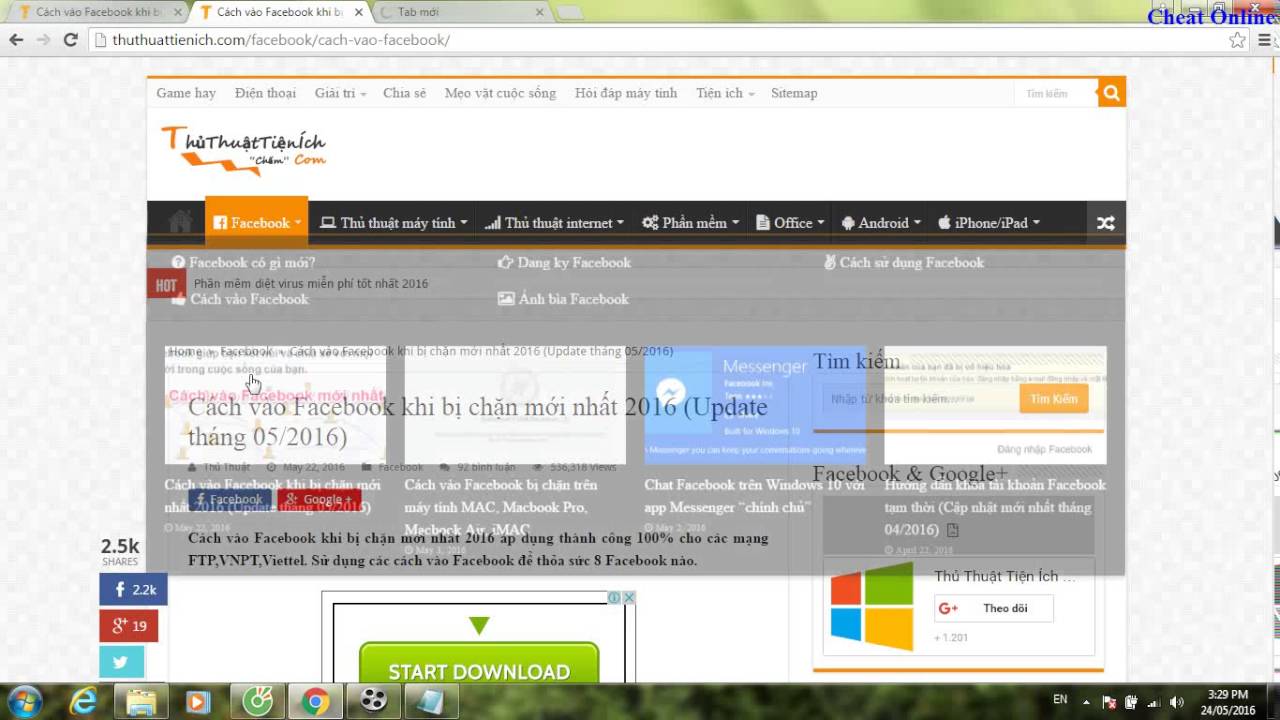Click the Chrome address bar URL

pyautogui.click(x=281, y=40)
